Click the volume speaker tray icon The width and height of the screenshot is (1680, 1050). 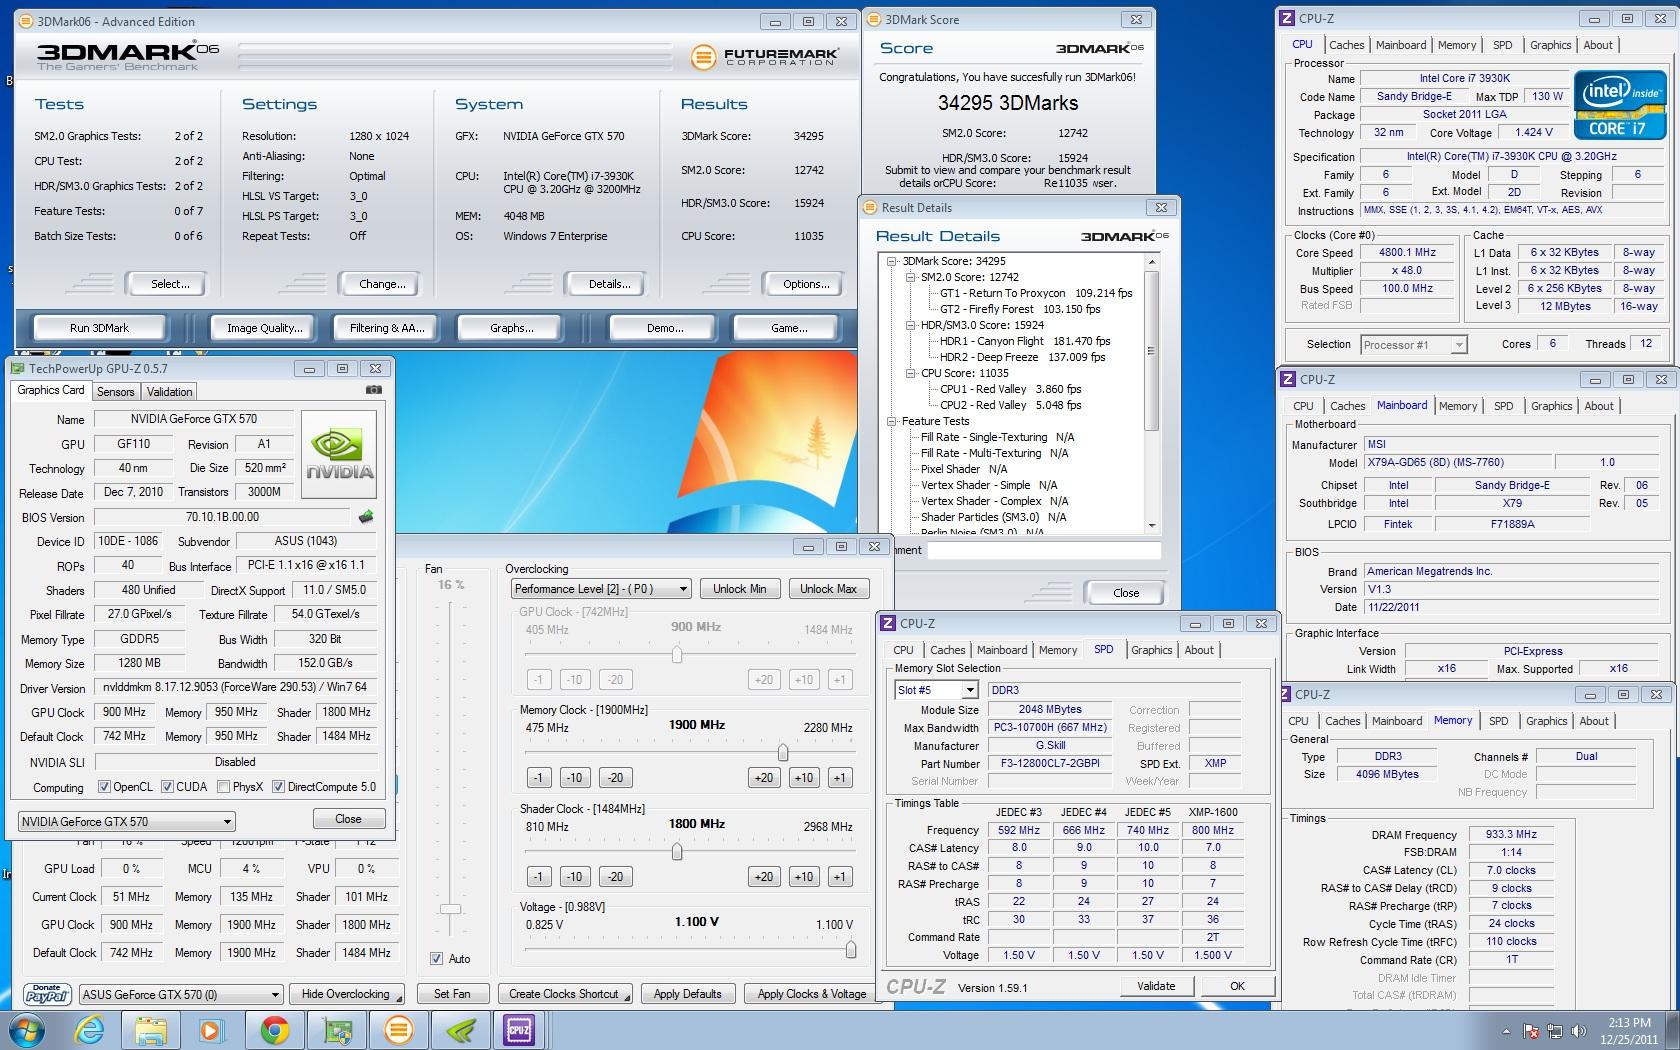(1579, 1031)
